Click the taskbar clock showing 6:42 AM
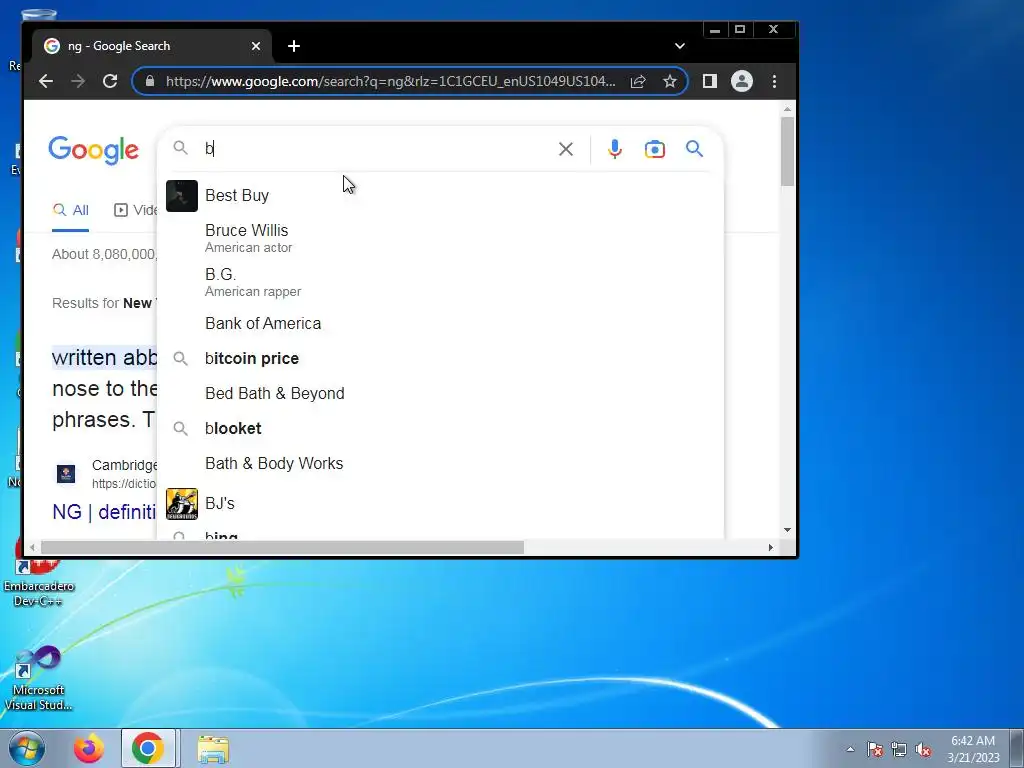 click(x=974, y=749)
